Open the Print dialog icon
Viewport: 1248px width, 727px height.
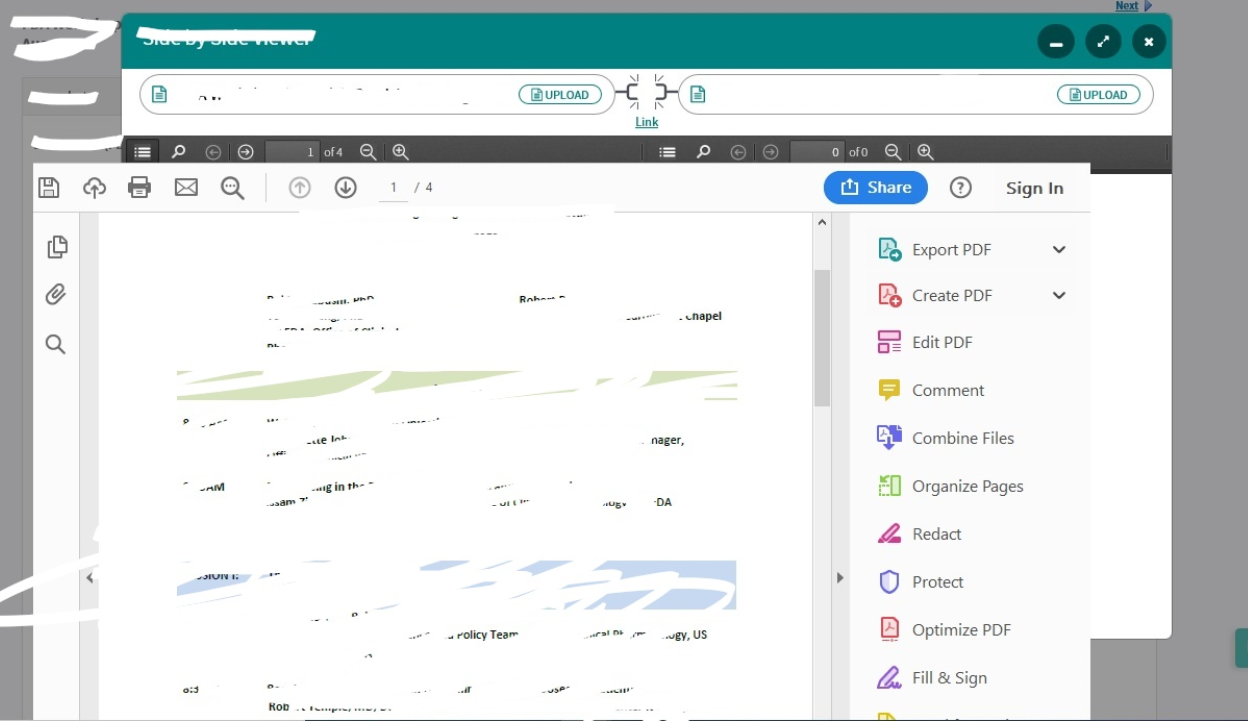click(140, 187)
